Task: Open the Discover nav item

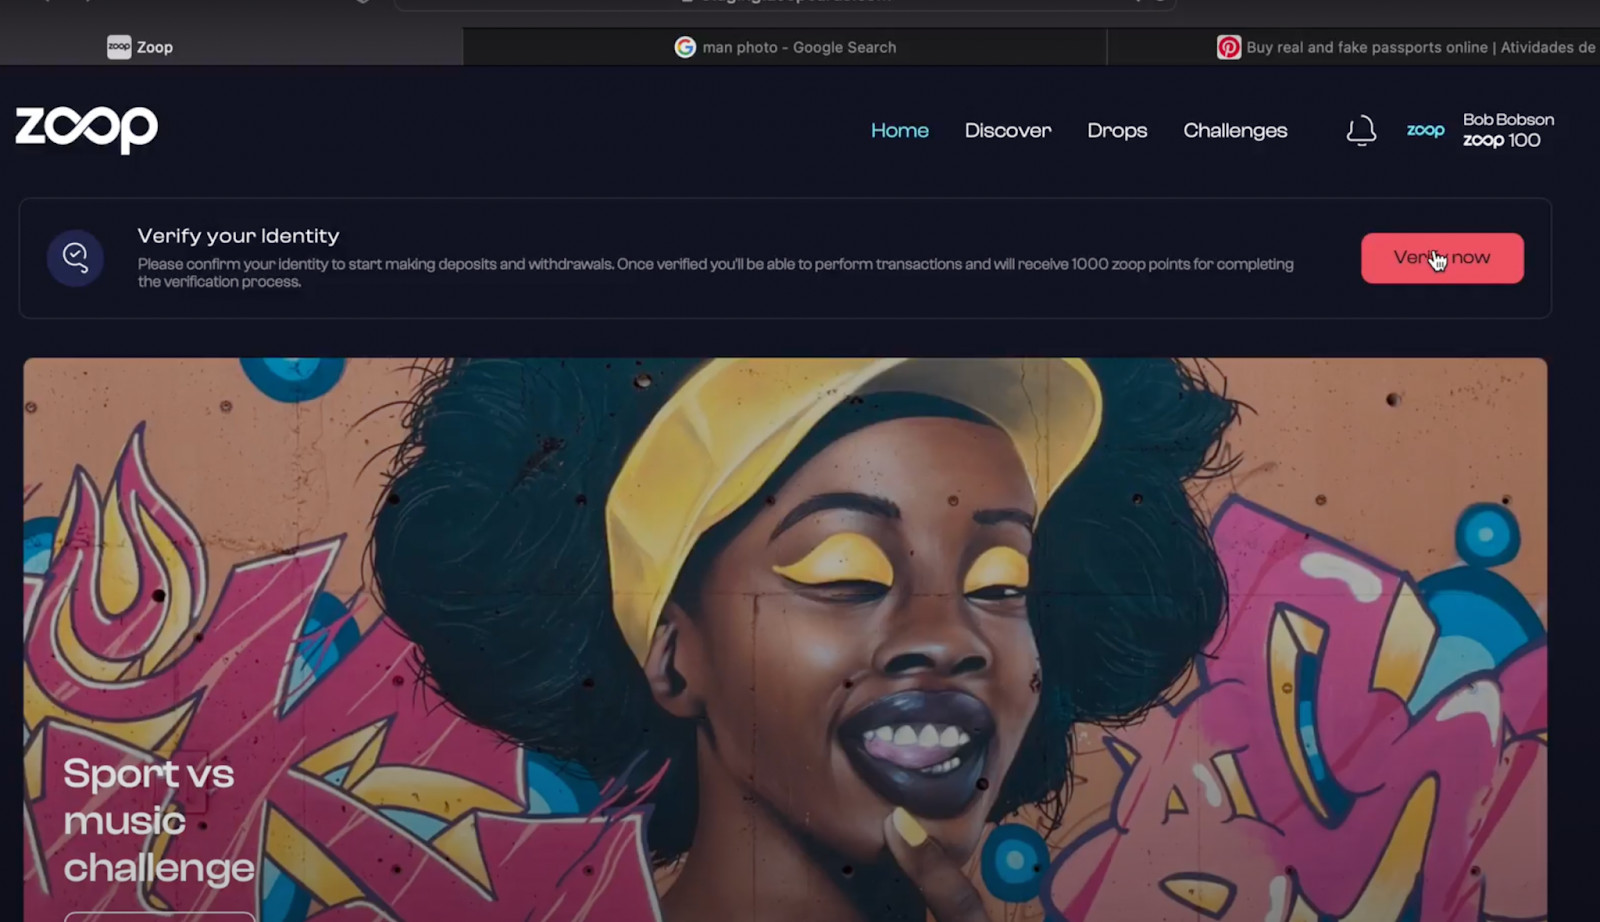Action: point(1008,131)
